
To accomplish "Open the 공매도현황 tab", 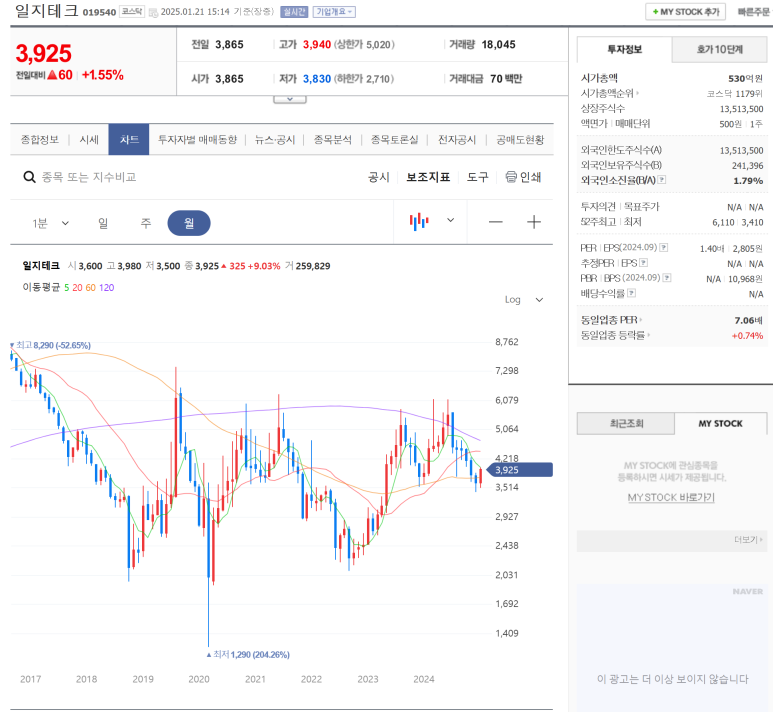I will (x=520, y=140).
